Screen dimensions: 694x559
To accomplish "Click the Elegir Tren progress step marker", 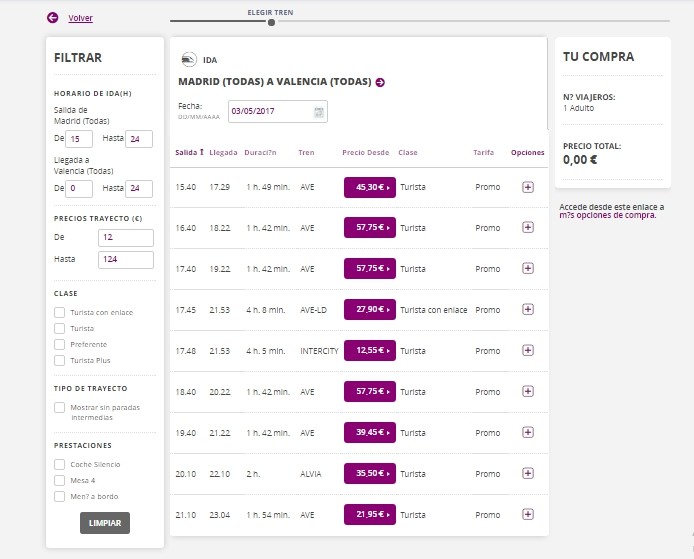I will (x=271, y=21).
